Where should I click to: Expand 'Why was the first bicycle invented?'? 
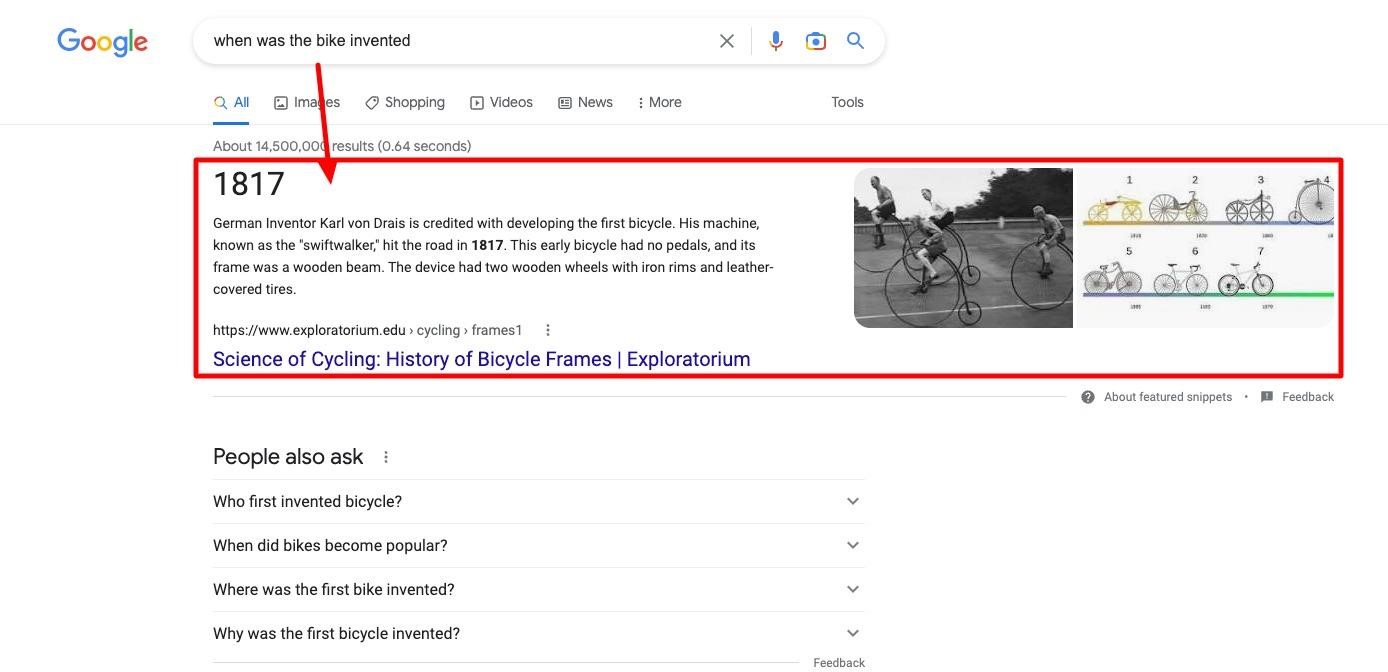(x=538, y=633)
